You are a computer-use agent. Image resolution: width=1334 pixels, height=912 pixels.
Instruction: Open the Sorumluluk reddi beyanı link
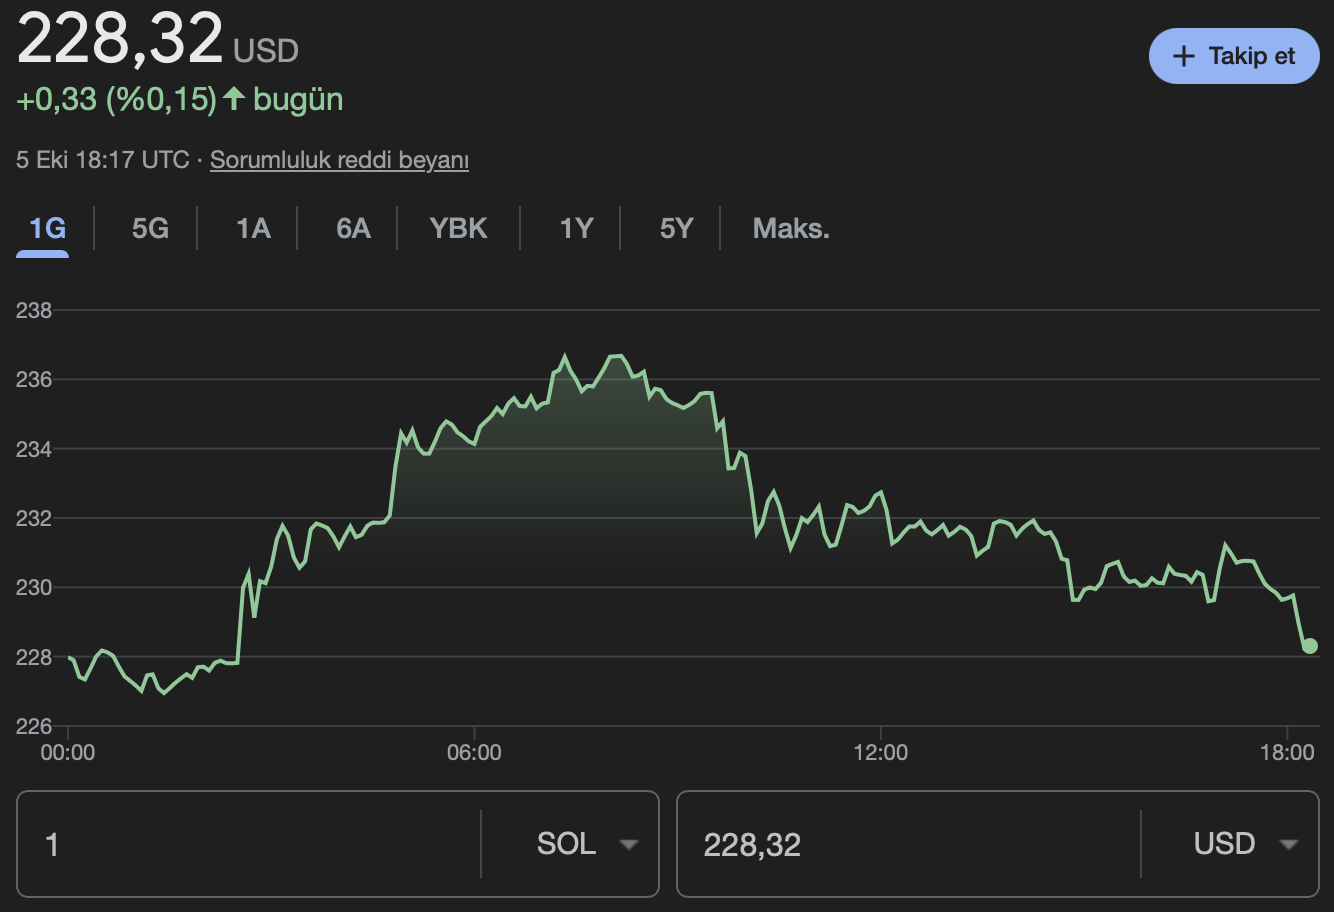(x=339, y=160)
